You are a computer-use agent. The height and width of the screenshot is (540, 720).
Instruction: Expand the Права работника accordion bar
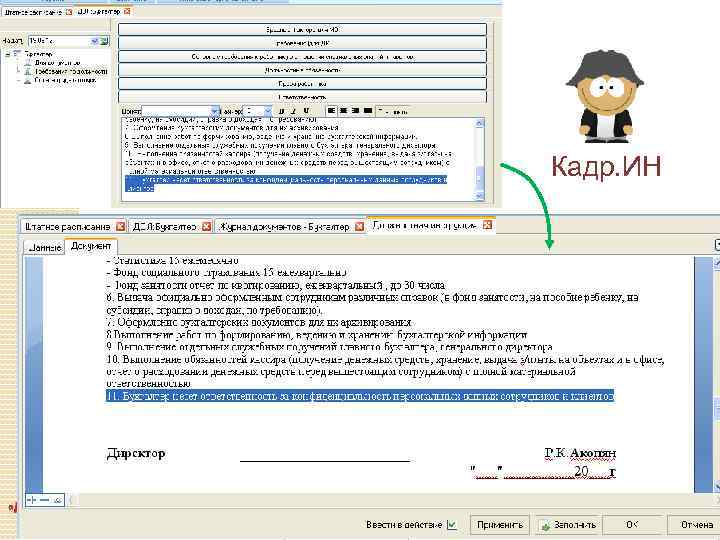(x=302, y=84)
